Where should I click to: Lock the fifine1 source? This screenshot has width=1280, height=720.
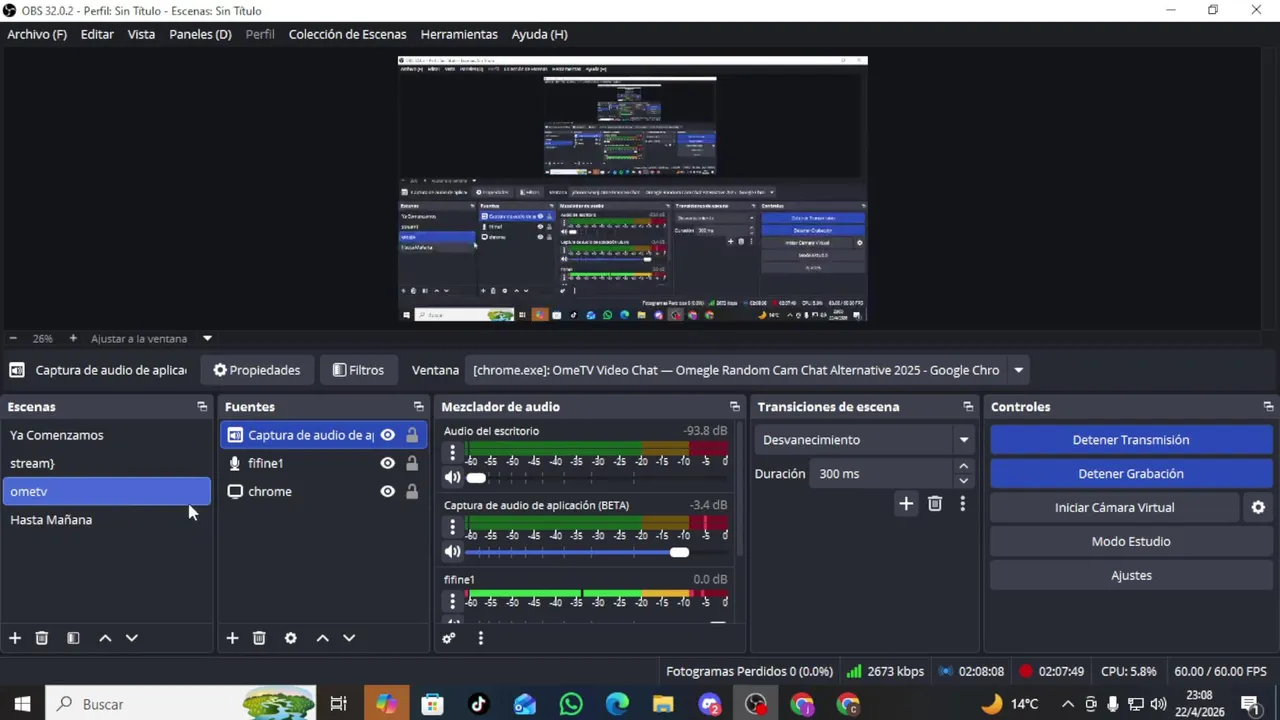(412, 463)
